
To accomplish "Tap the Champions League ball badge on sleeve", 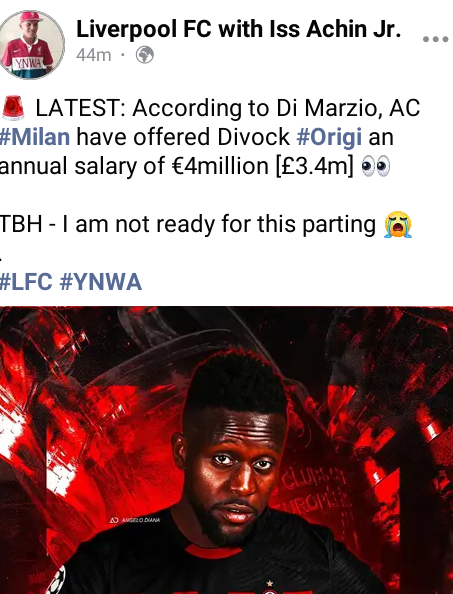I will (57, 581).
